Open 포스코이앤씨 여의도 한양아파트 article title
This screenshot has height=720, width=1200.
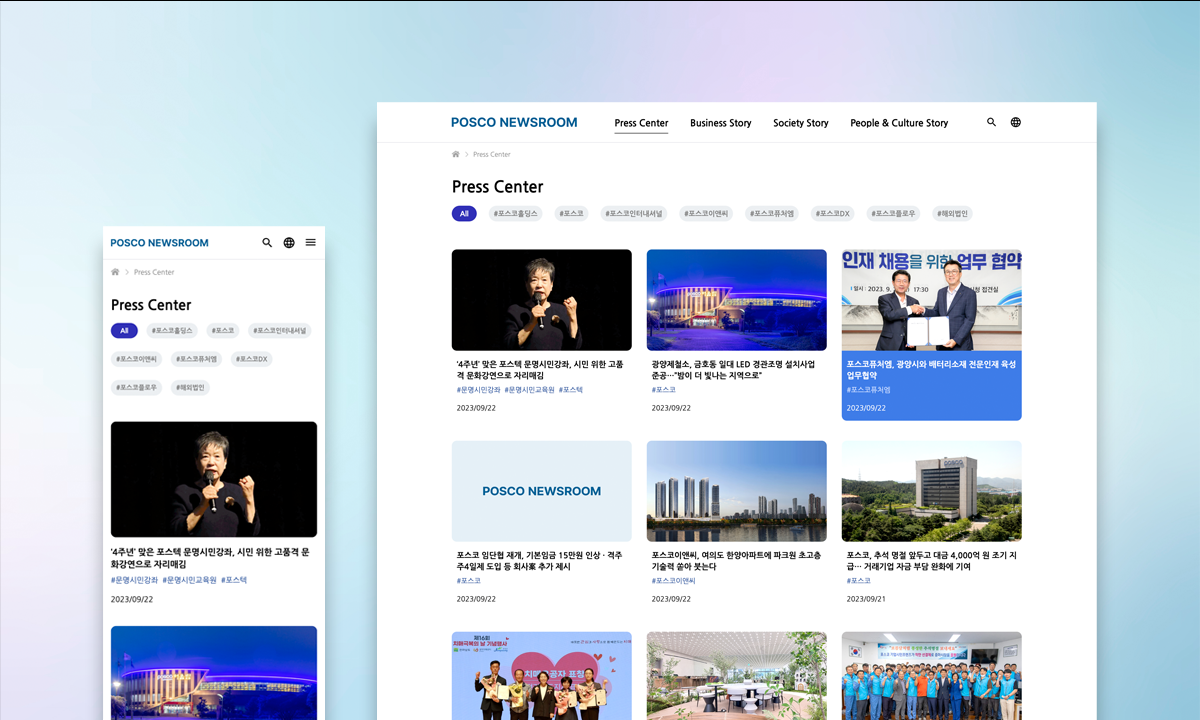click(736, 561)
